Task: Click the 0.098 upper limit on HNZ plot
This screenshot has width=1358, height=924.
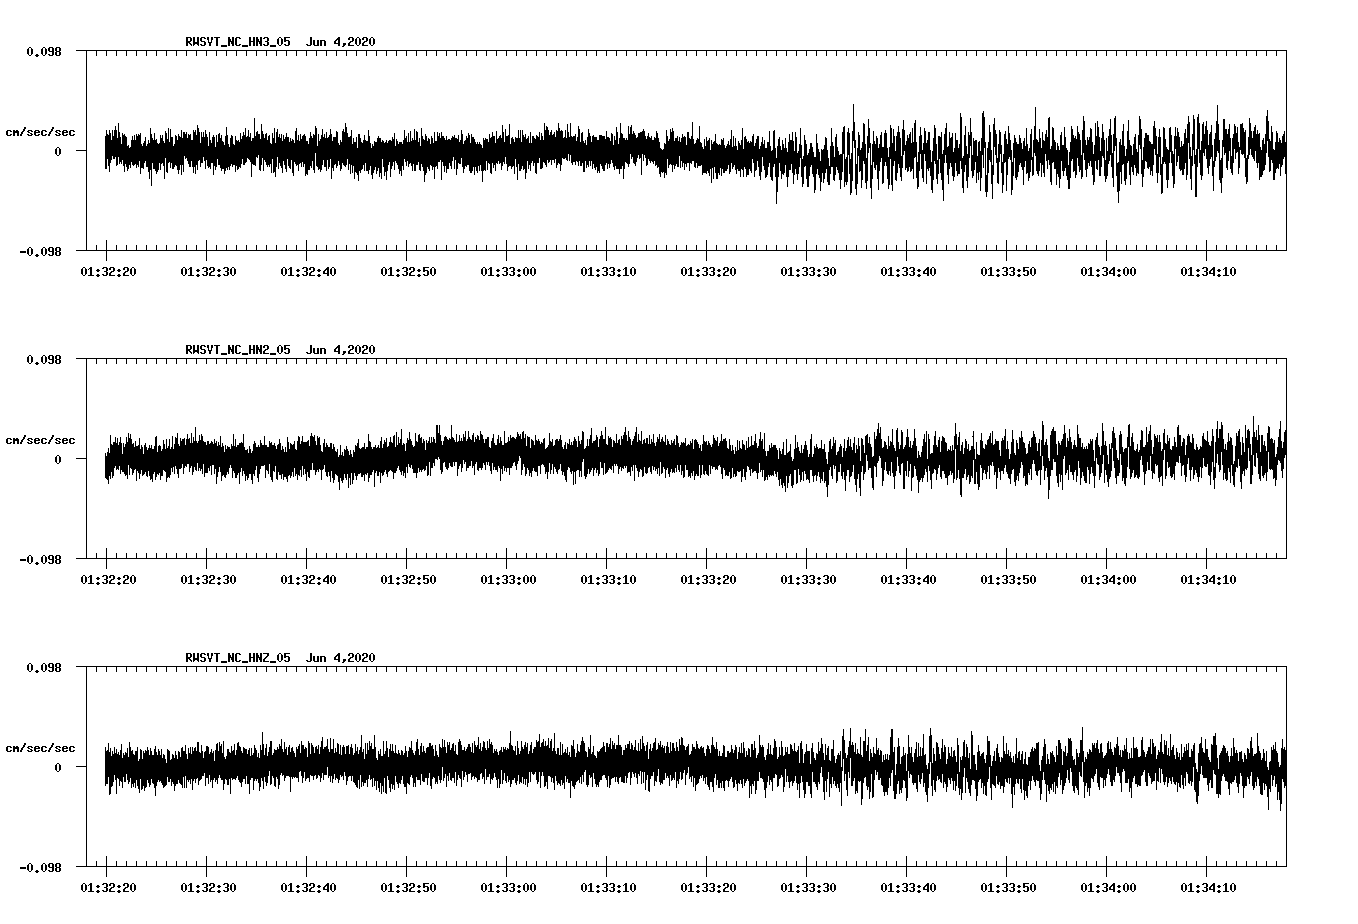Action: (43, 667)
